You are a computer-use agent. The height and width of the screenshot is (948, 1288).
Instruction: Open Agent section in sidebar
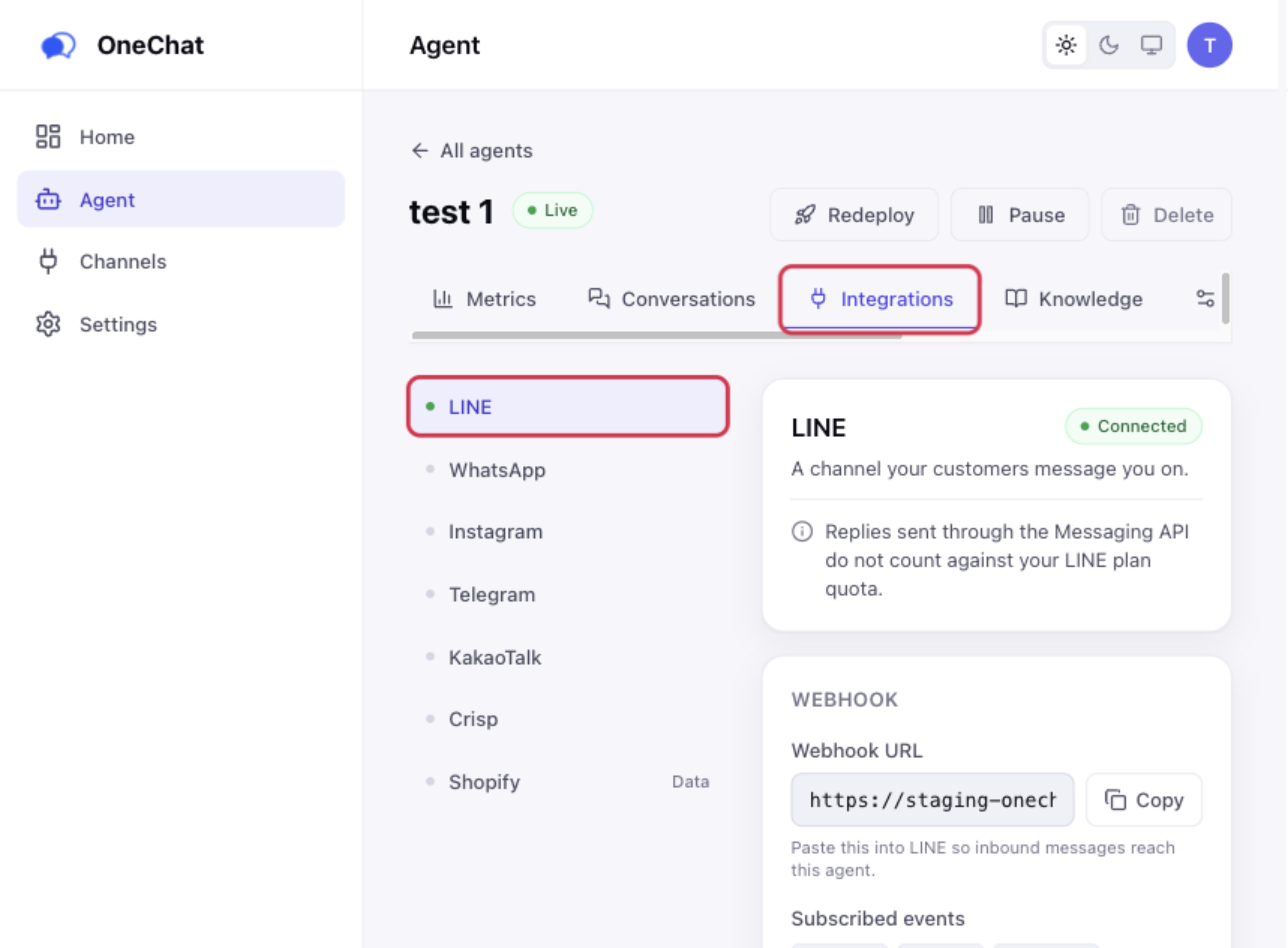181,199
